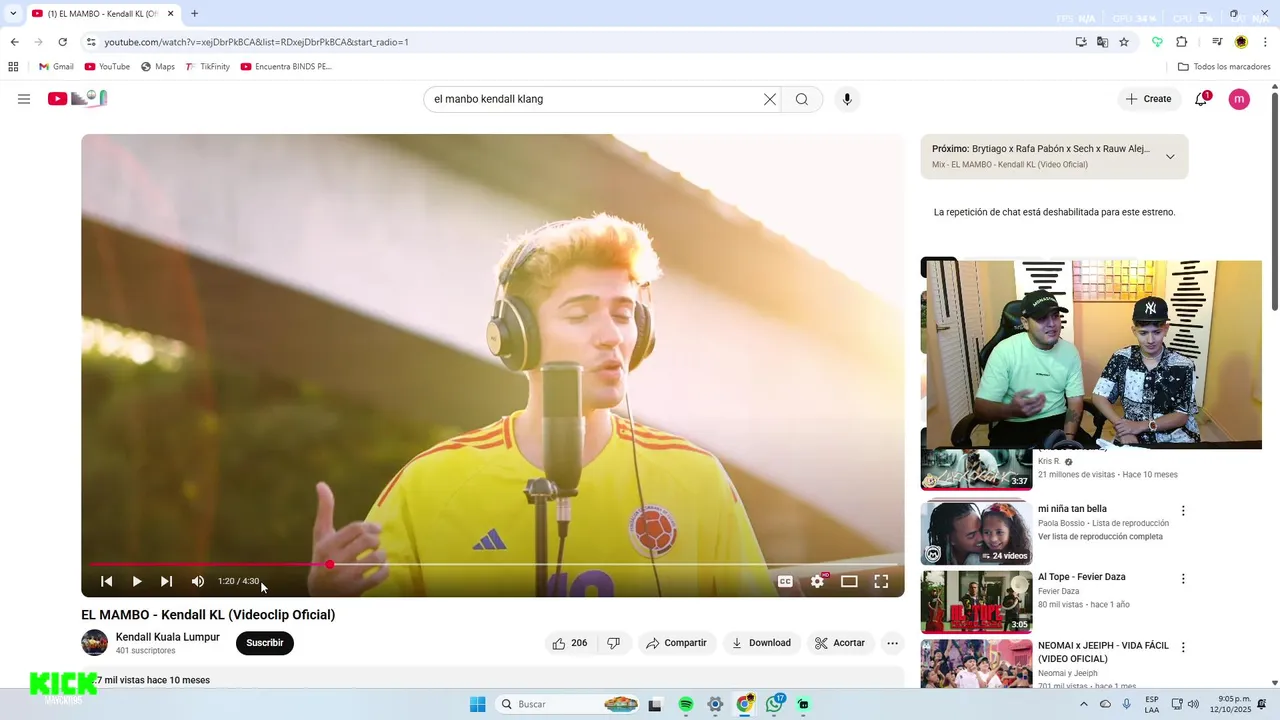Subscribe with the Suscribir button
Image resolution: width=1280 pixels, height=720 pixels.
pyautogui.click(x=265, y=643)
